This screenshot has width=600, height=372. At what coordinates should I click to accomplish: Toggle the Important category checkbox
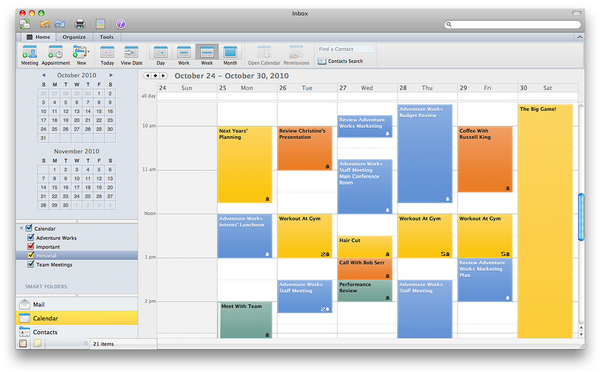pos(31,246)
